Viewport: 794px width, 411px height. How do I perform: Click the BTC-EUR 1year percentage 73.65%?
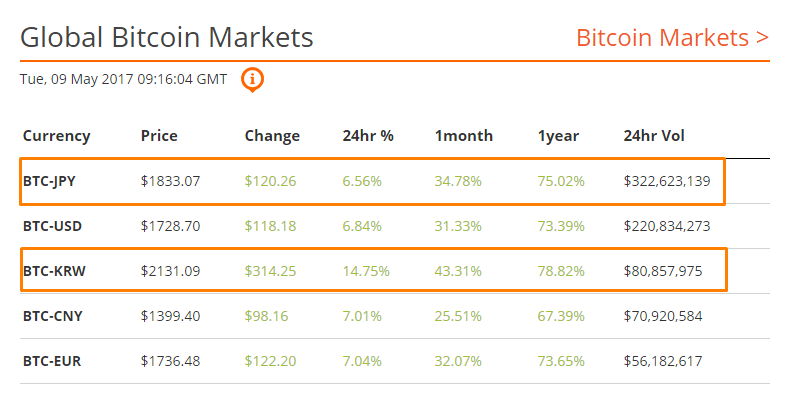(x=561, y=361)
